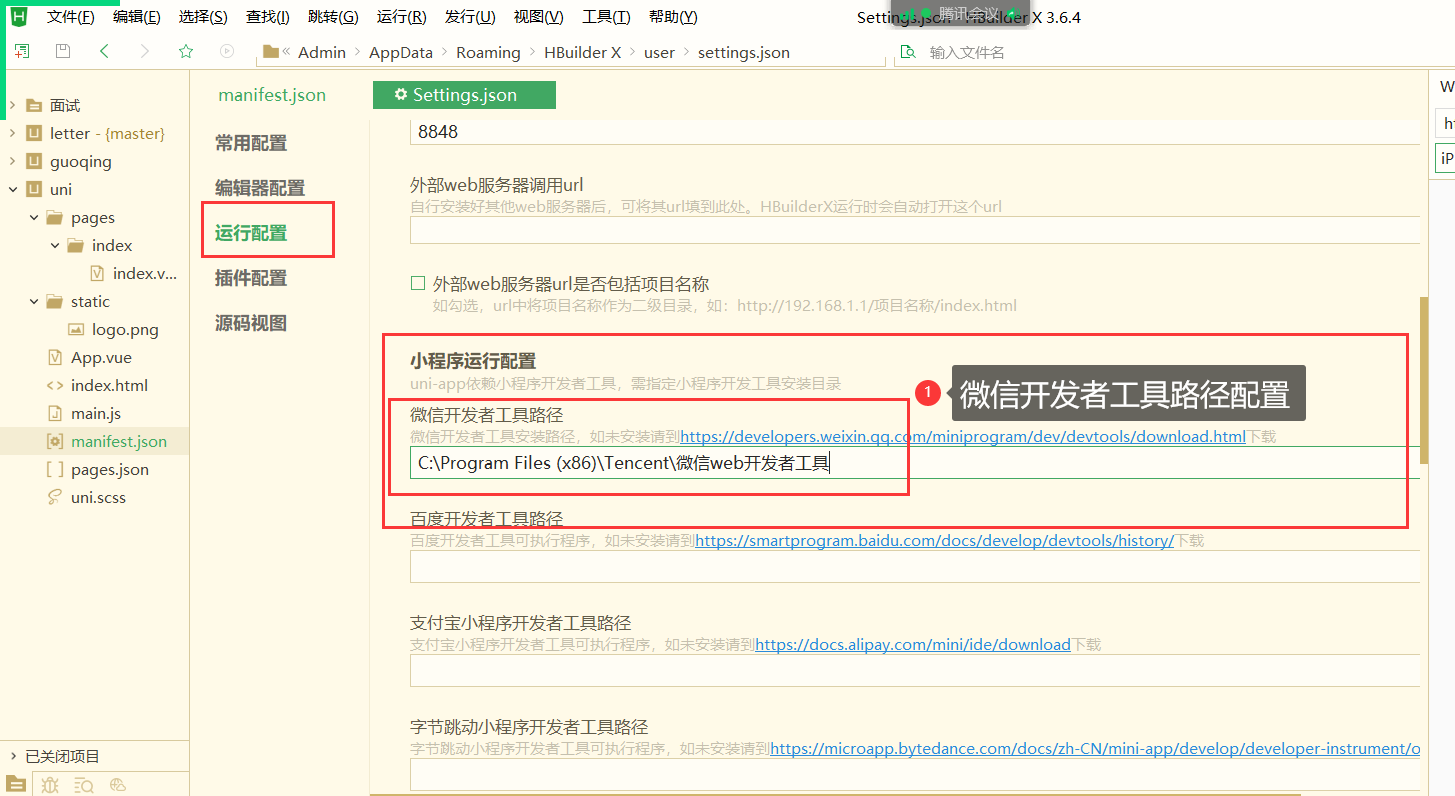The height and width of the screenshot is (796, 1455).
Task: Open manifest.json in the project tree
Action: point(119,441)
